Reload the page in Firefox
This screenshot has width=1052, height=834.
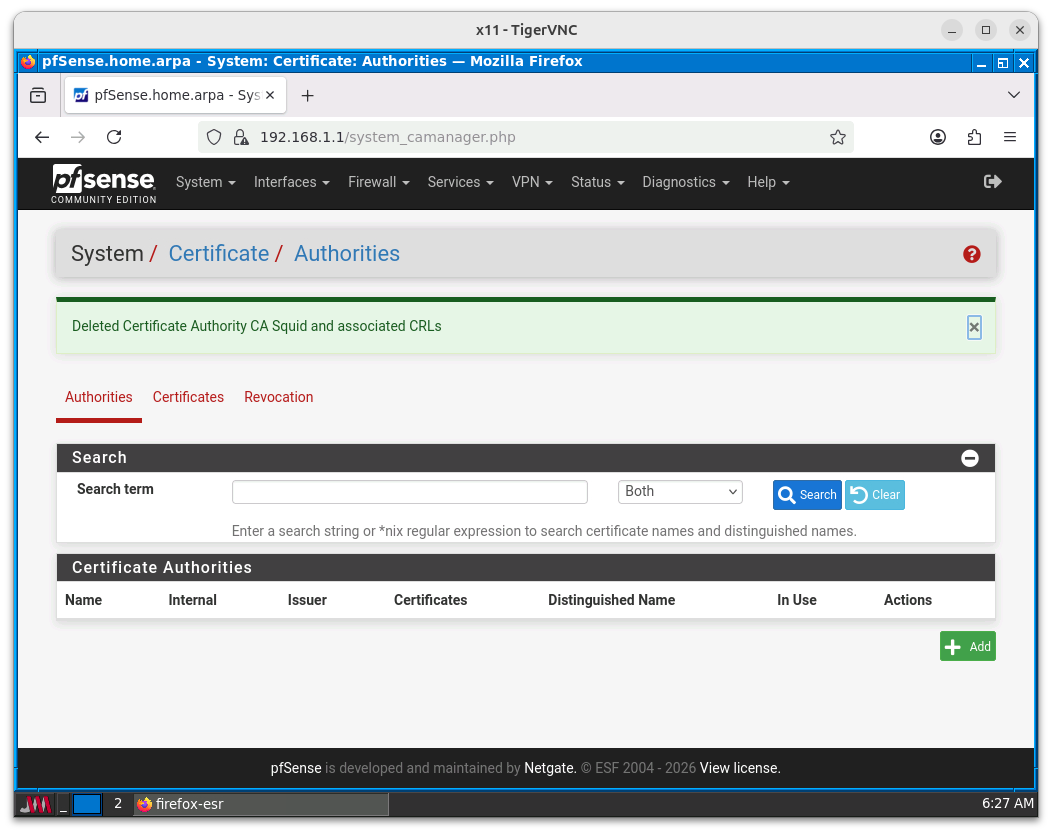114,137
